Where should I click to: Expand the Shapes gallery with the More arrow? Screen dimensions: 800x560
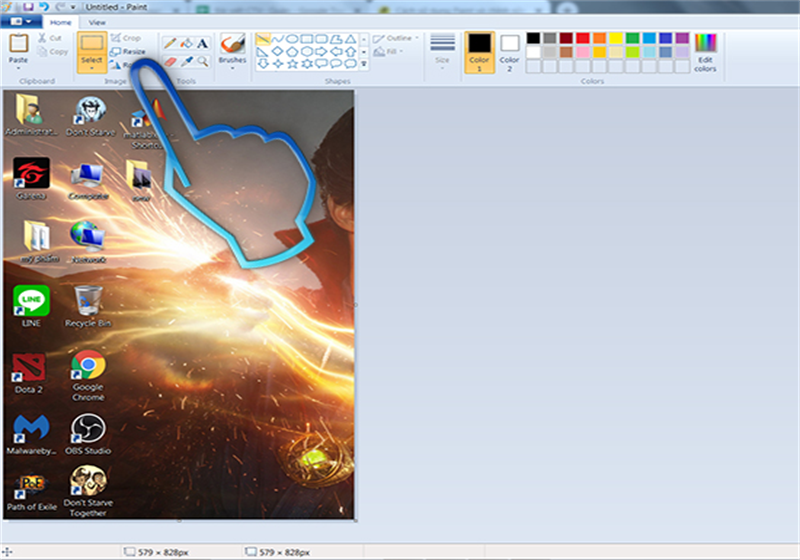pyautogui.click(x=364, y=64)
